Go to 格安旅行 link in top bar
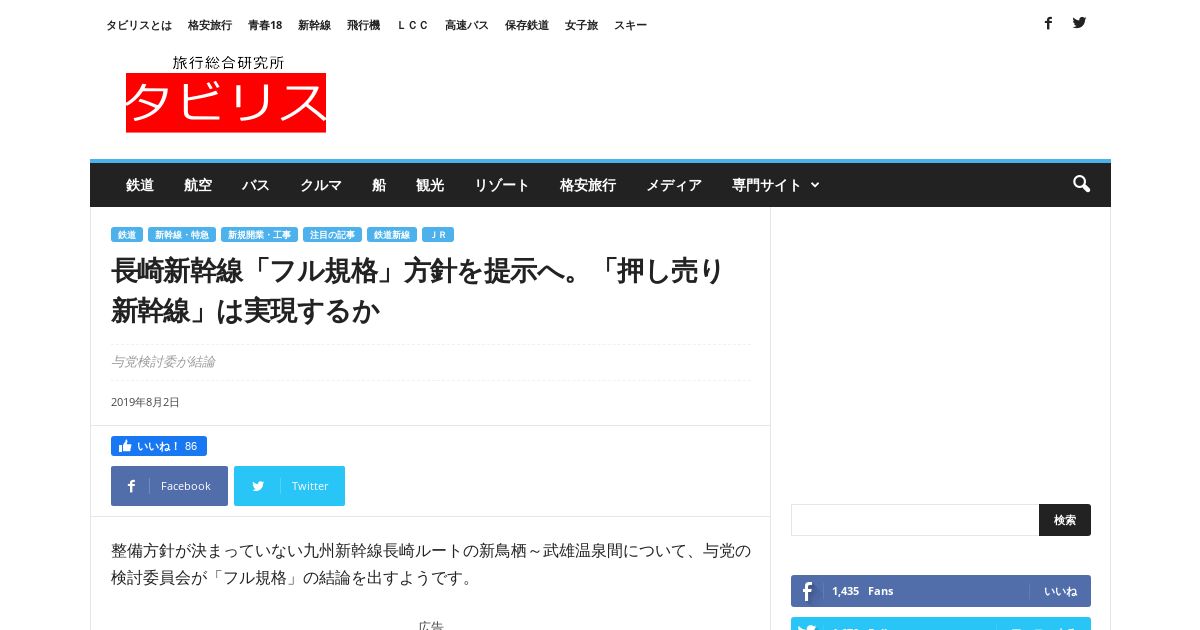This screenshot has width=1200, height=630. point(210,25)
